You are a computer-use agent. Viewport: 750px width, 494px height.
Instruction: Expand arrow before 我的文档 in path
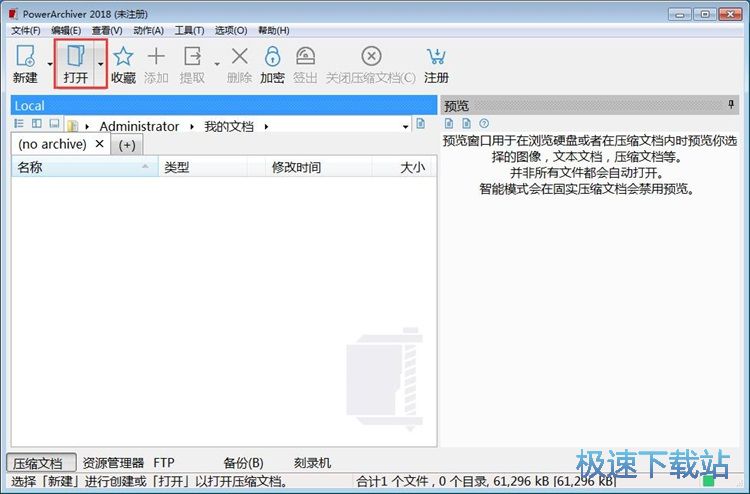pyautogui.click(x=192, y=127)
